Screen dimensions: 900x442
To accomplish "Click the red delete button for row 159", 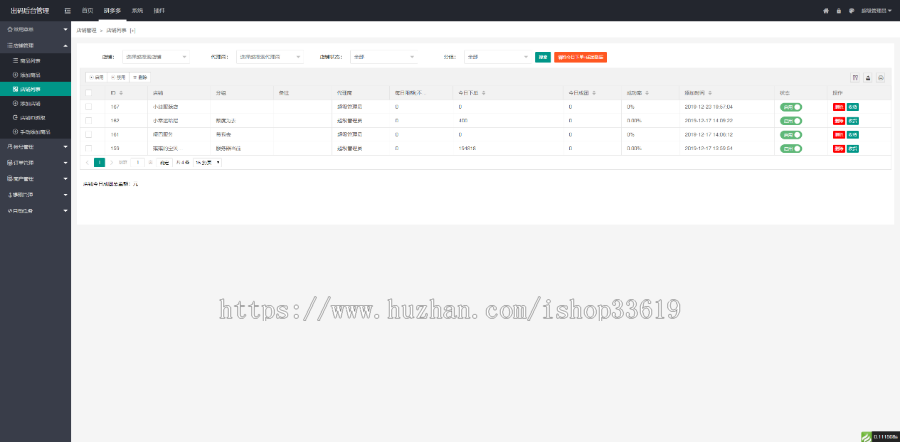I will 839,149.
